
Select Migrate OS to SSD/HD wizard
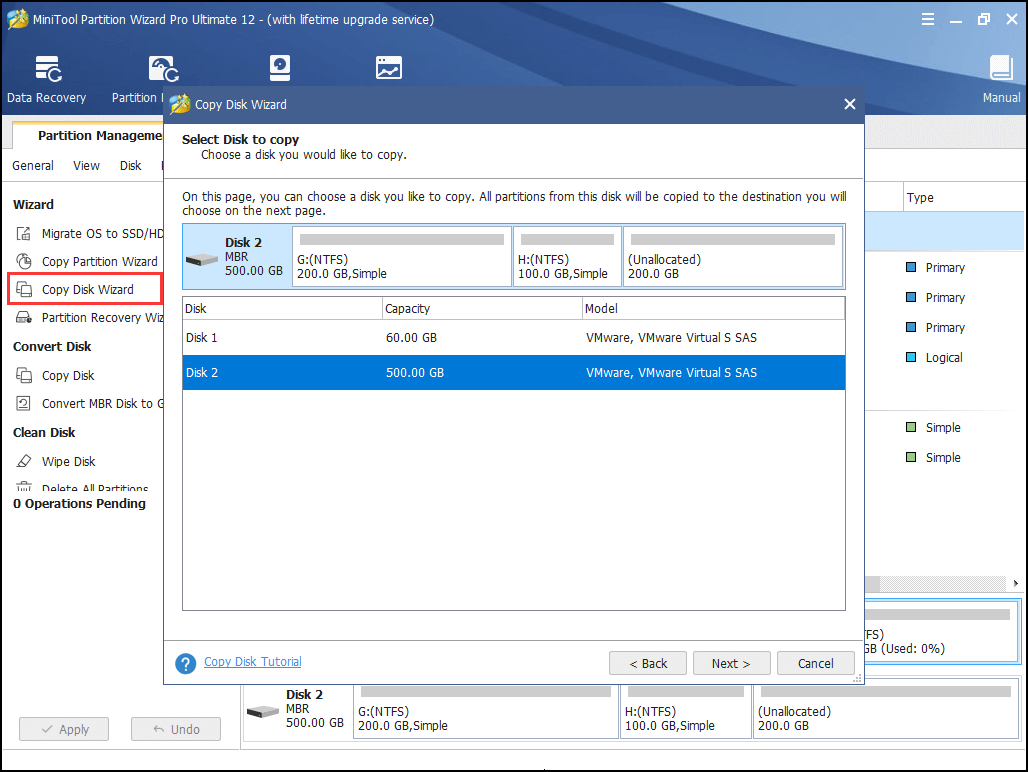[100, 233]
